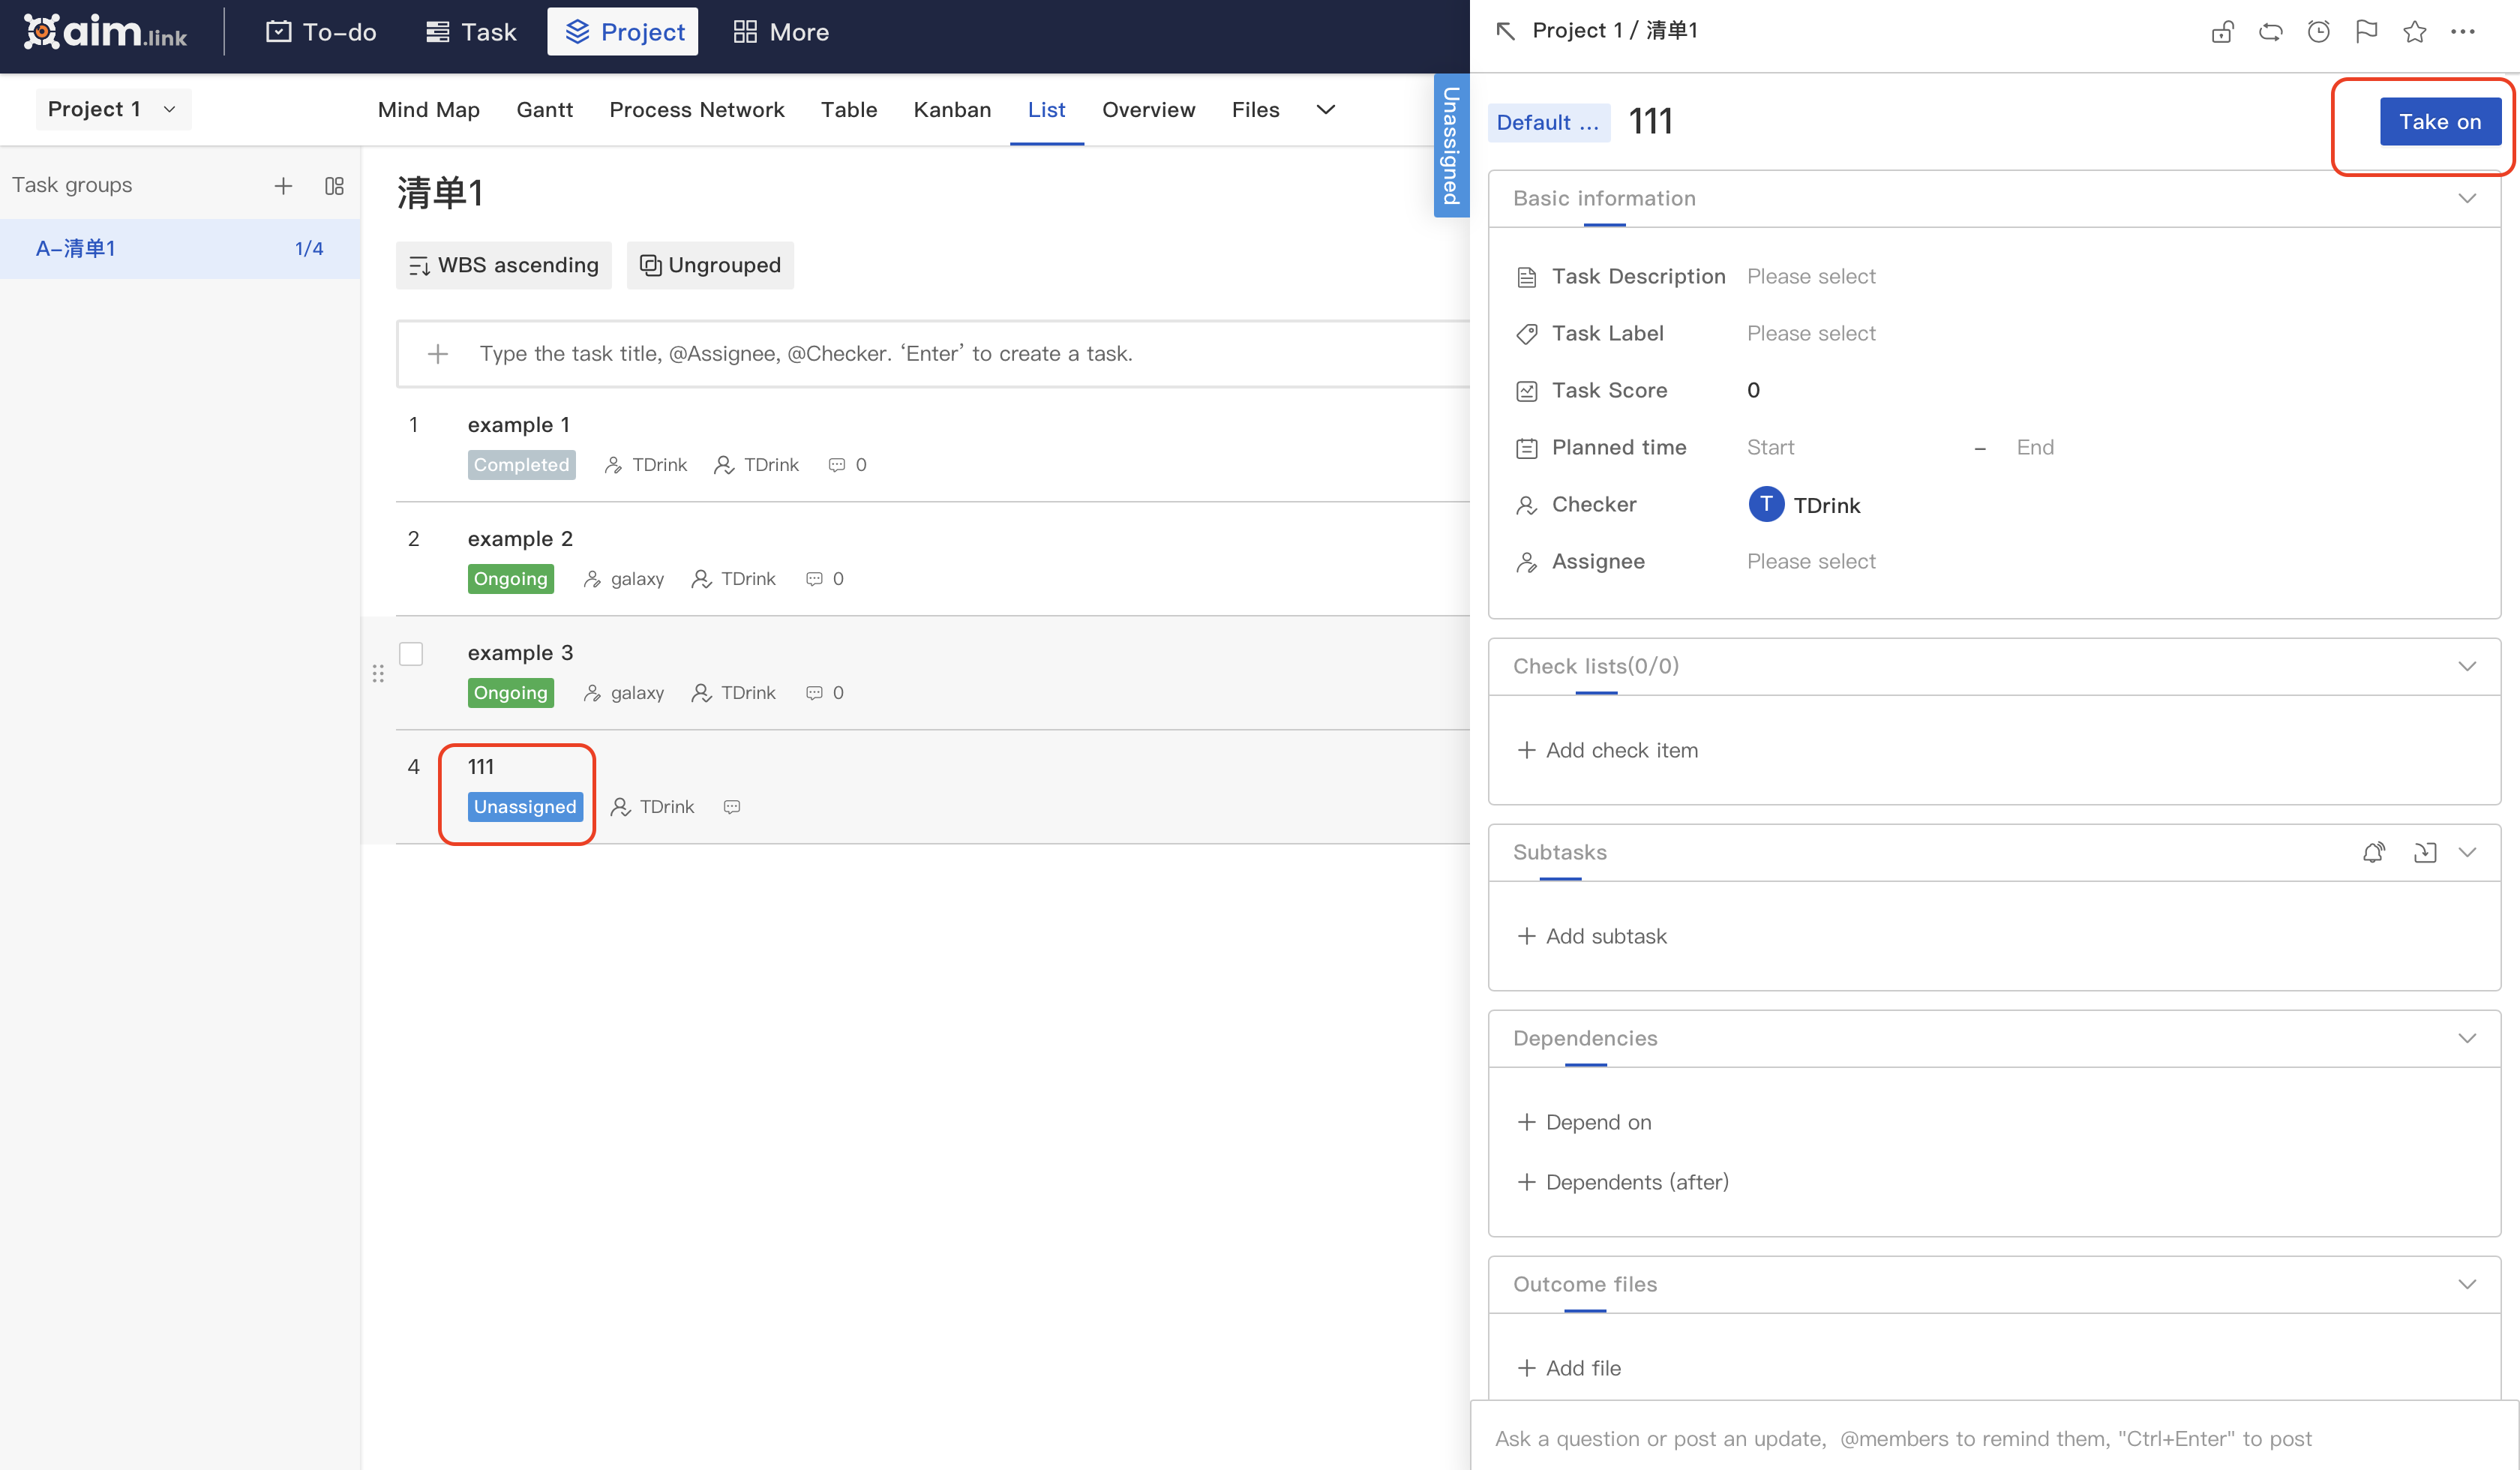The width and height of the screenshot is (2520, 1470).
Task: Click the back arrow beside Project 1 / 清单1
Action: coord(1505,30)
